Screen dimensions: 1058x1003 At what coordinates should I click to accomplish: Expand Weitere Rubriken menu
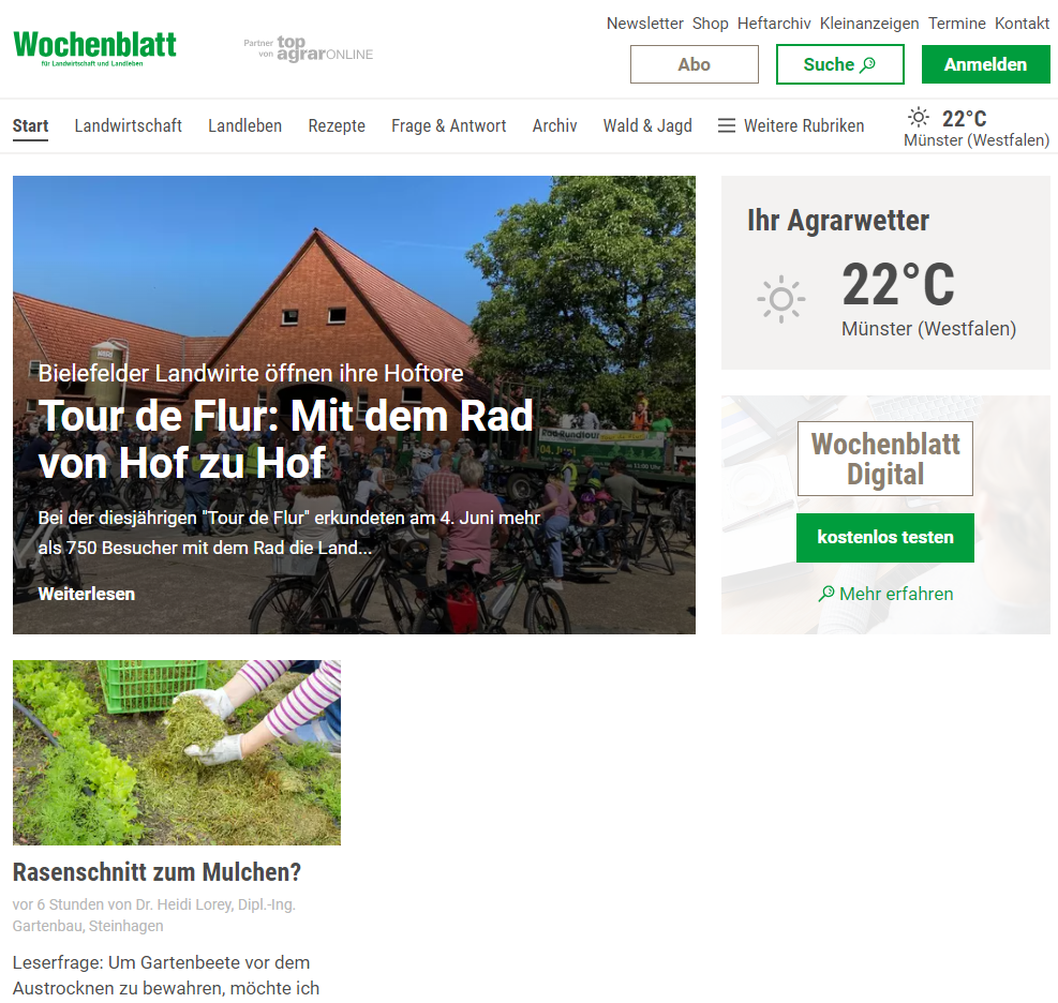791,126
